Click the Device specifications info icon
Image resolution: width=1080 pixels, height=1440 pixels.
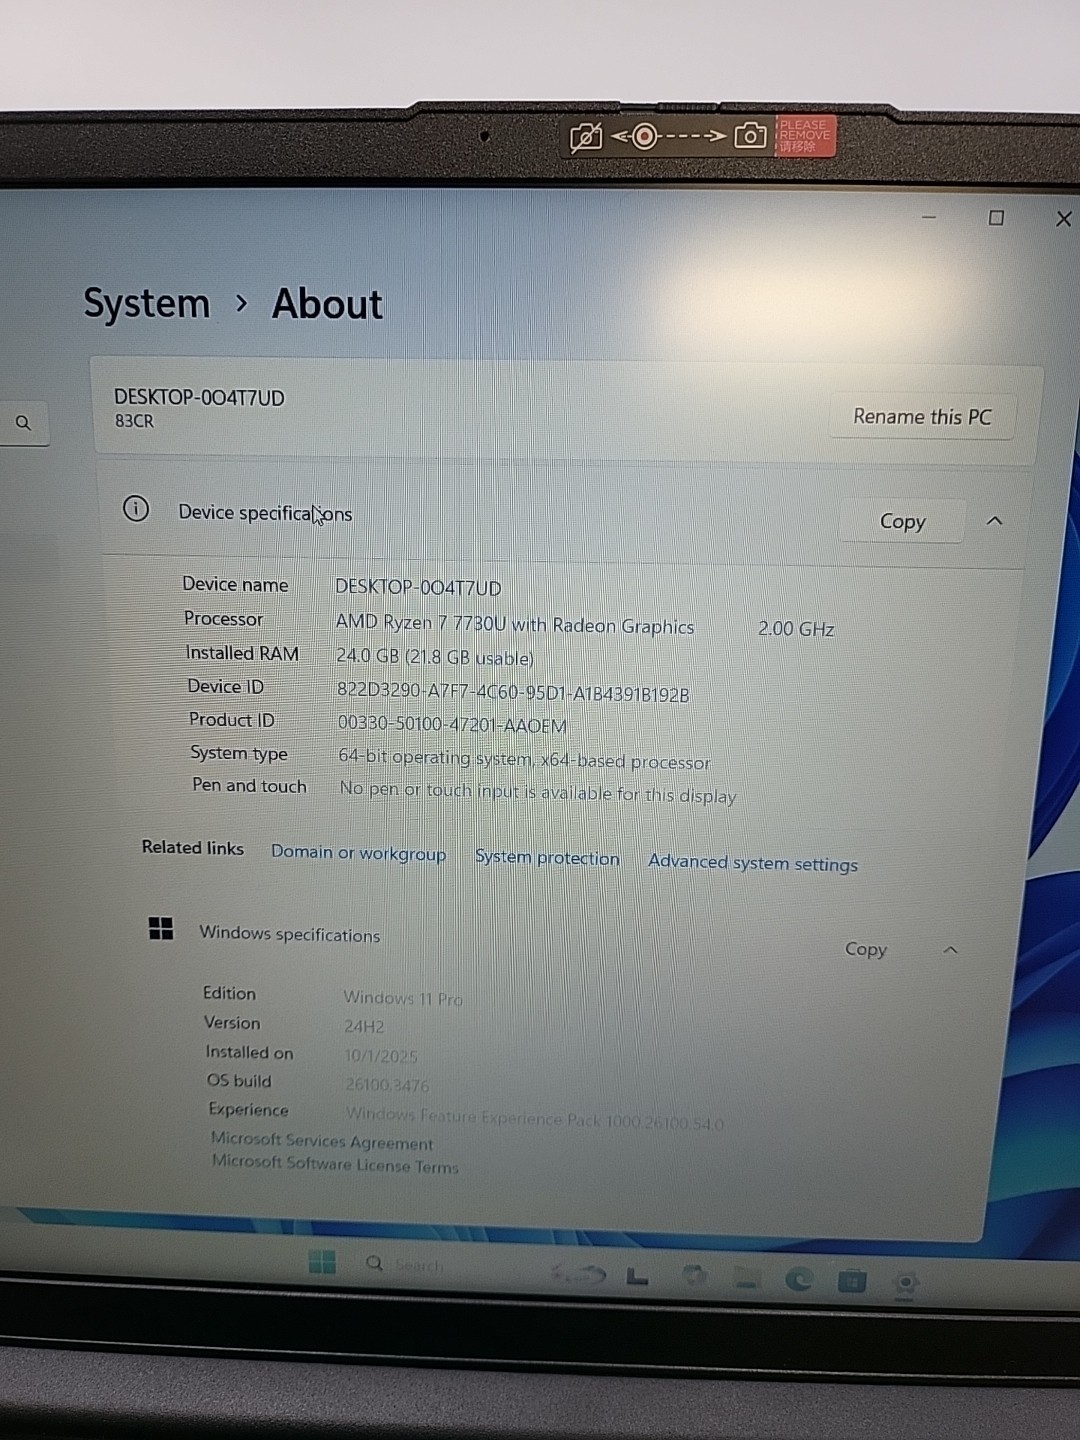tap(136, 509)
